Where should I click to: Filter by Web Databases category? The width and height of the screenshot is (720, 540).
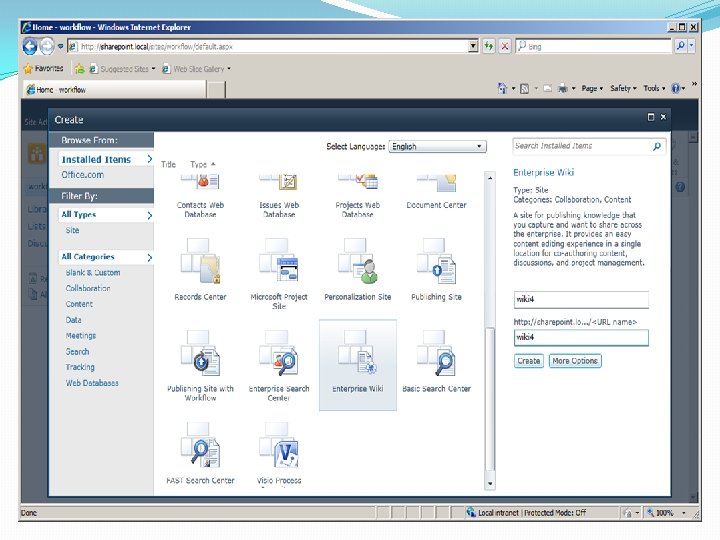click(x=92, y=383)
